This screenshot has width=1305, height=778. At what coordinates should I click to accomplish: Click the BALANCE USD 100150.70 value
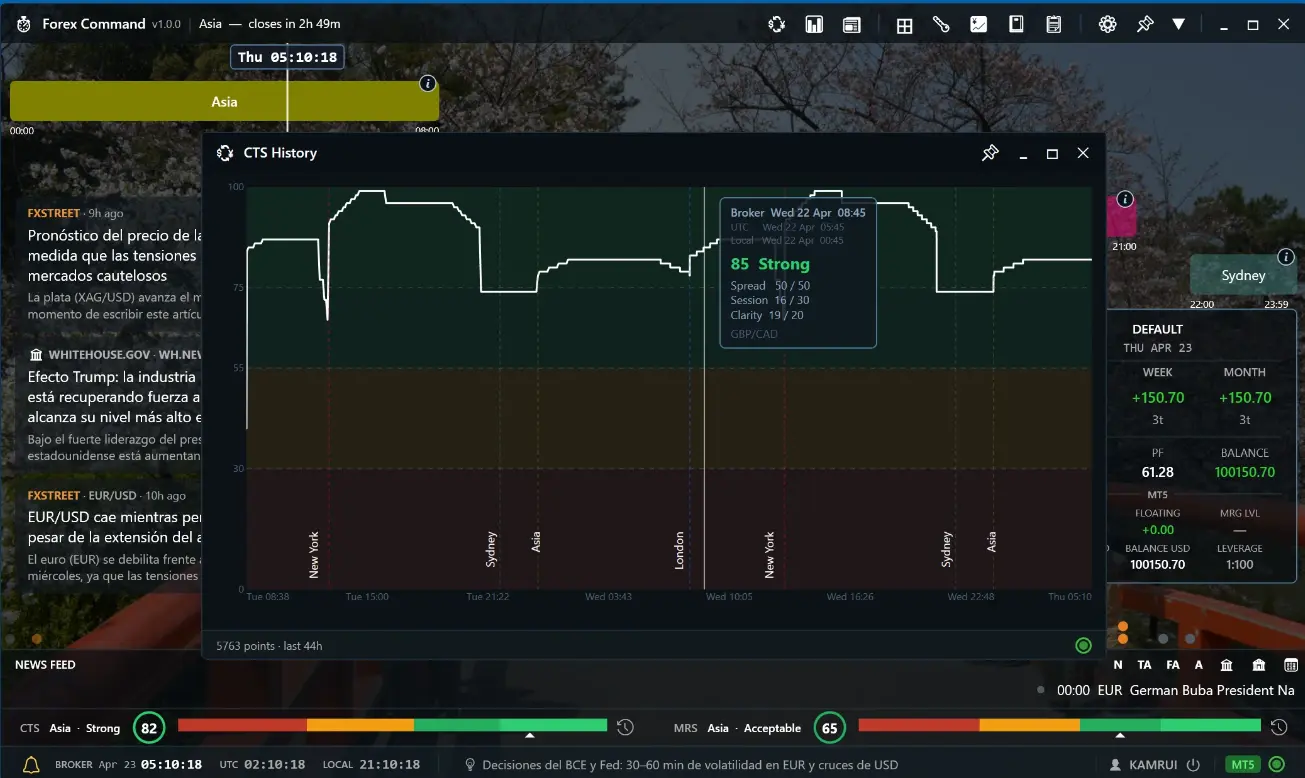(1157, 564)
